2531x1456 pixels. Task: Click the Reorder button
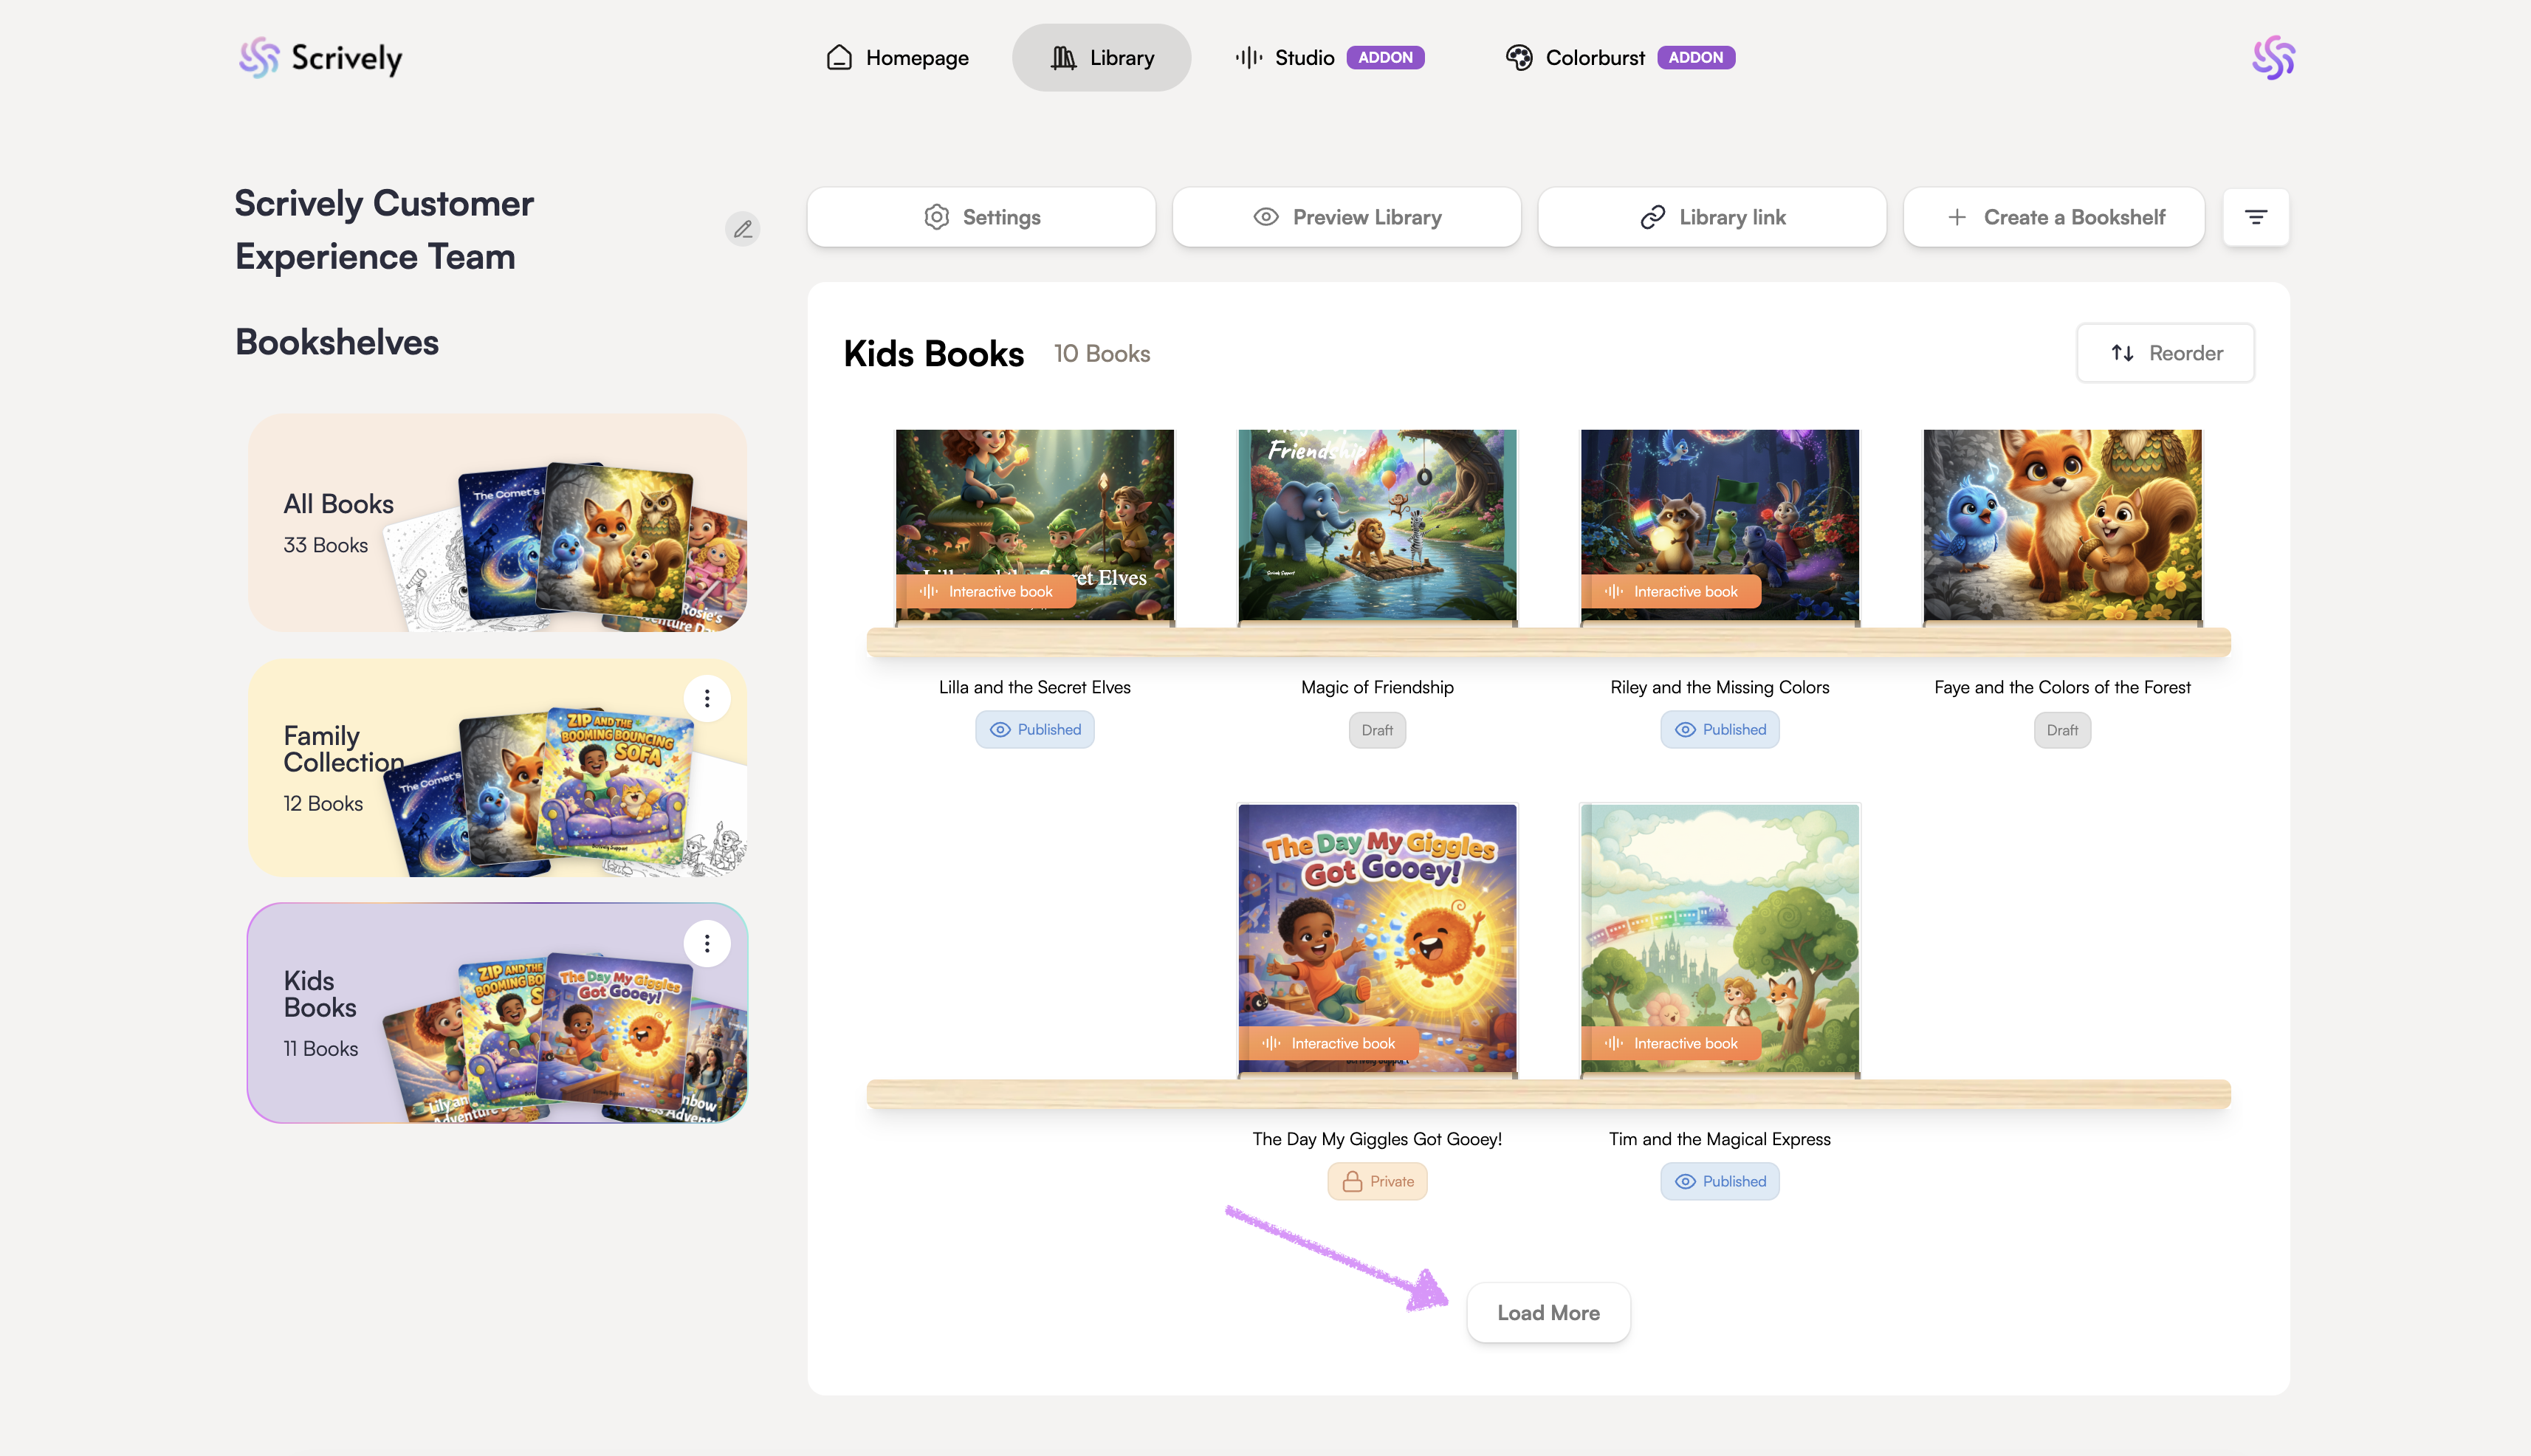[x=2165, y=353]
